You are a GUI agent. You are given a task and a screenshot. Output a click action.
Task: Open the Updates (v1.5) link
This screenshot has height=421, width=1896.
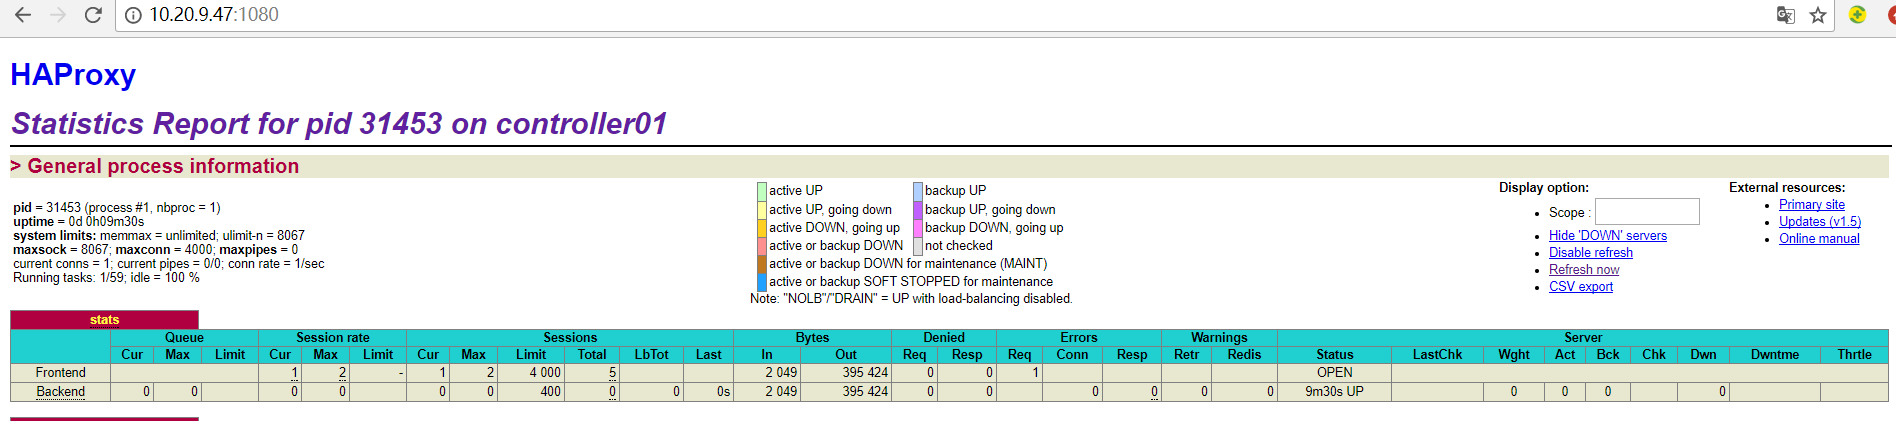point(1820,221)
